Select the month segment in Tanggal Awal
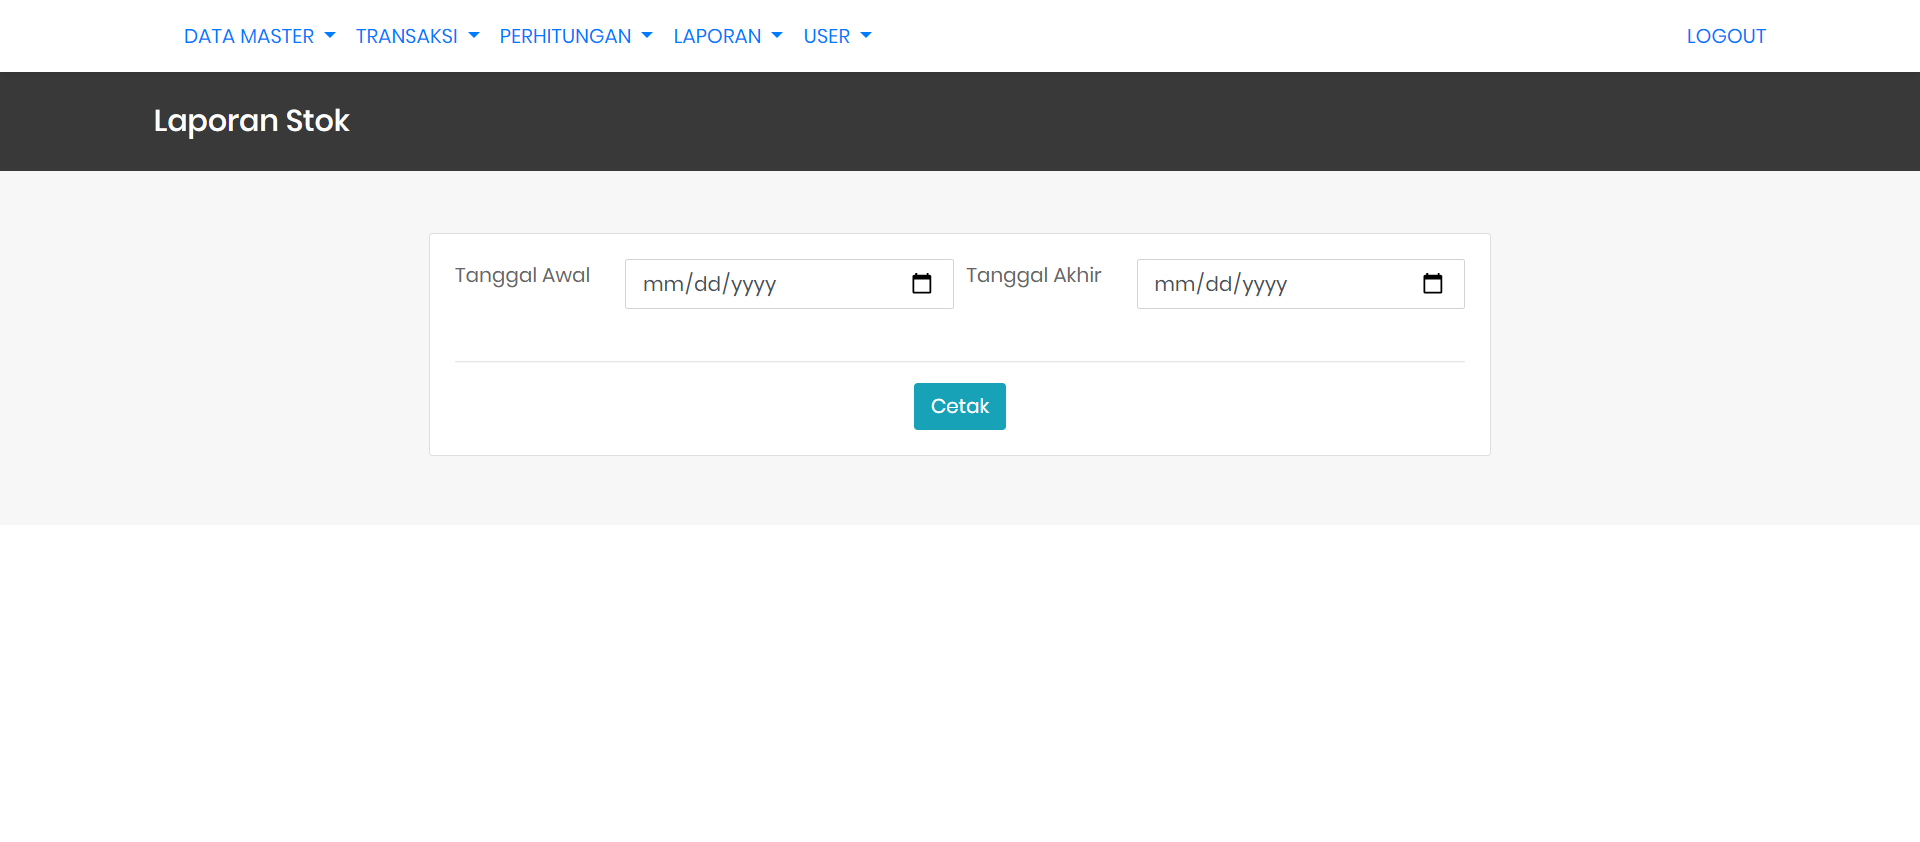1920x842 pixels. coord(662,285)
